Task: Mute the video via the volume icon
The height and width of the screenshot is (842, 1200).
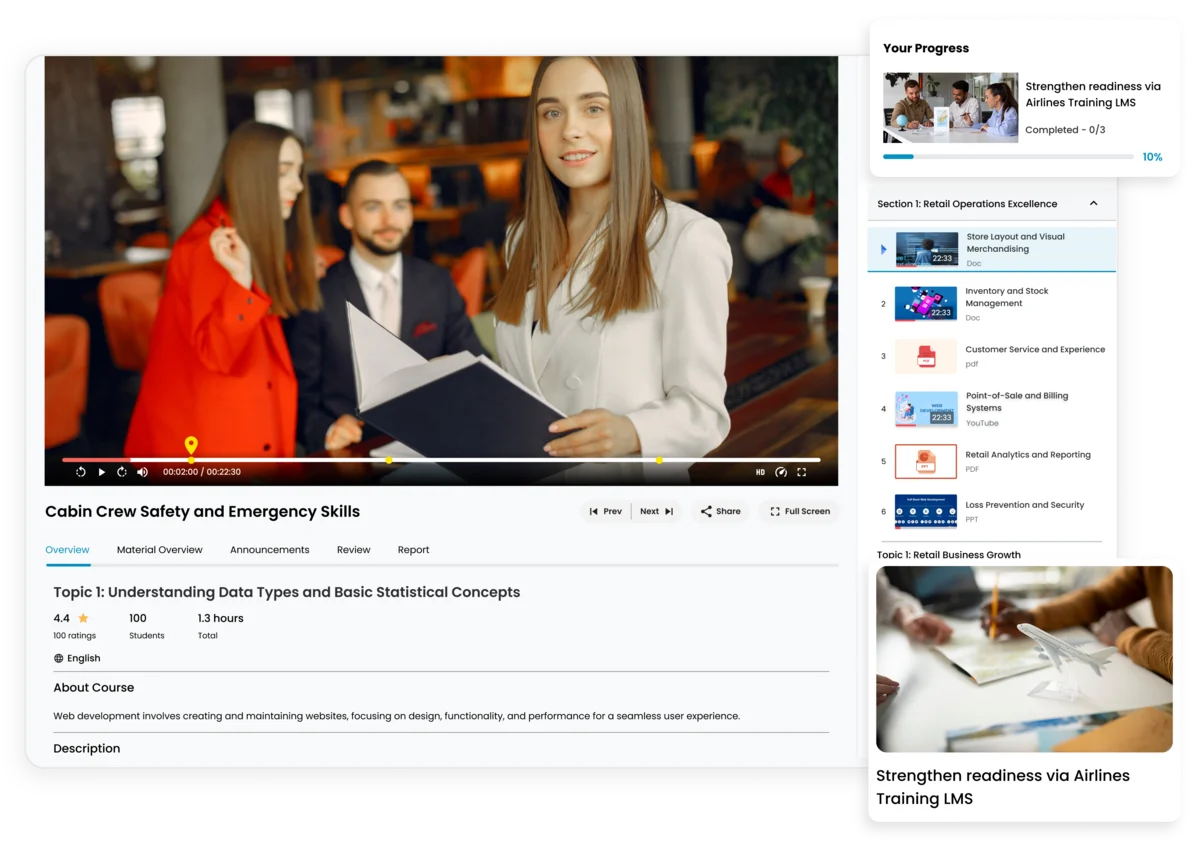Action: 142,471
